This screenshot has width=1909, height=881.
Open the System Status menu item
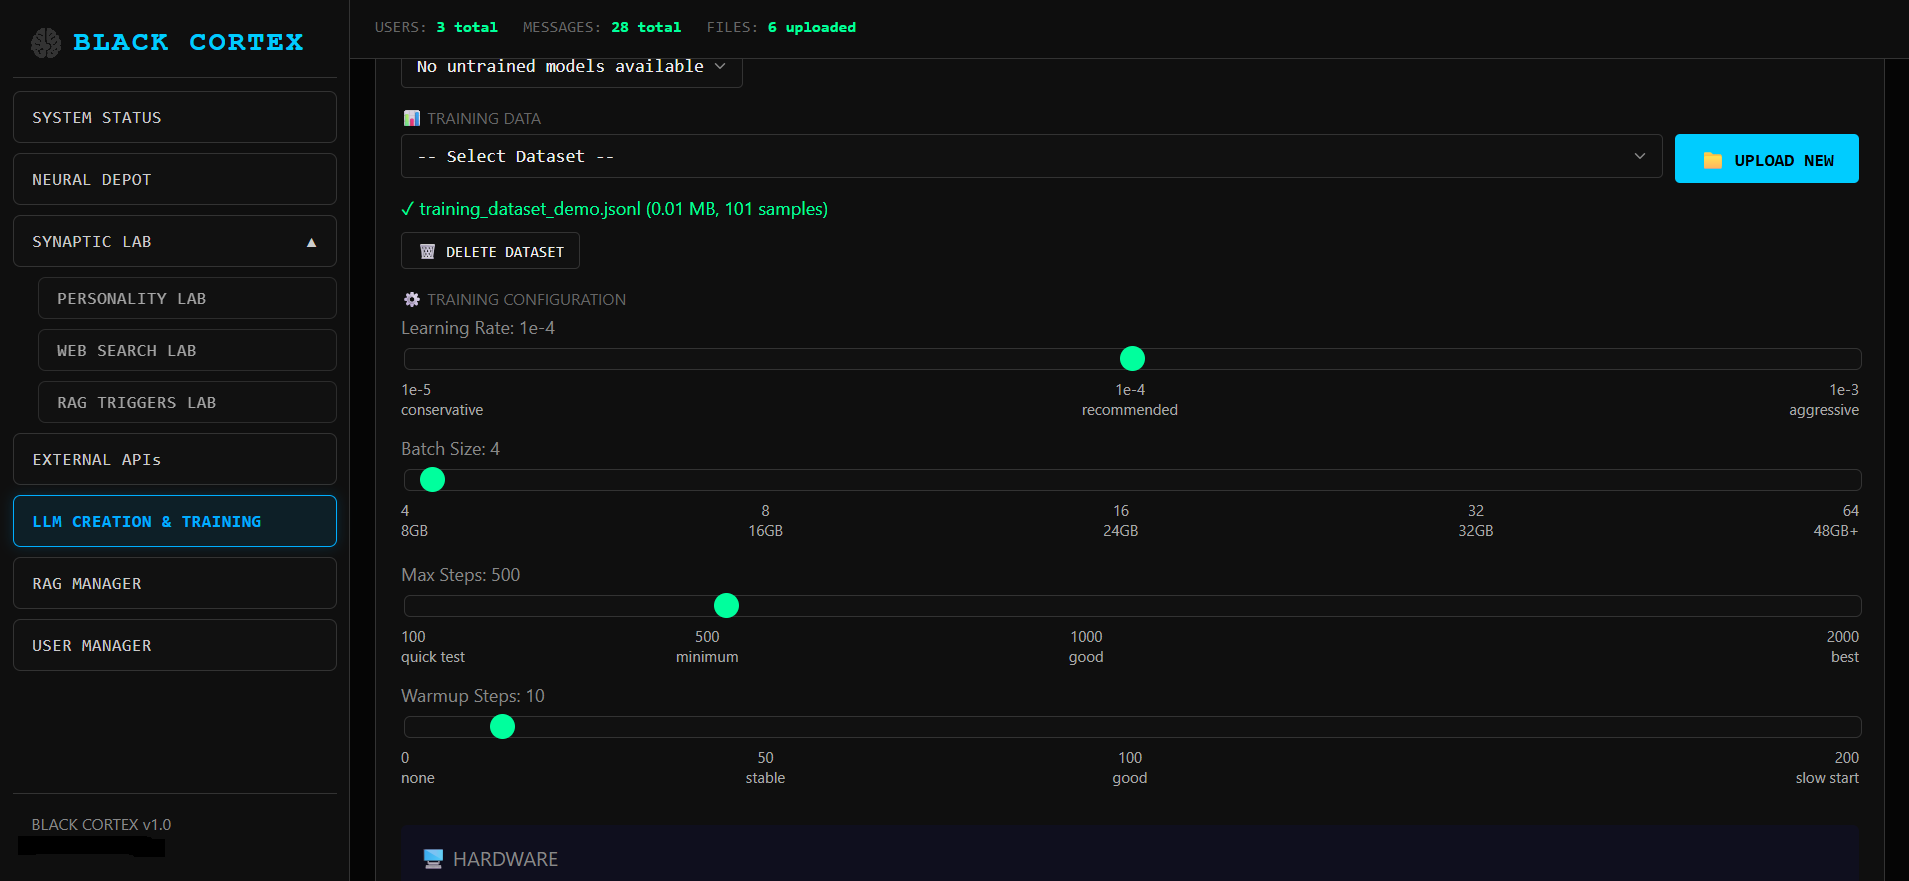[x=175, y=118]
